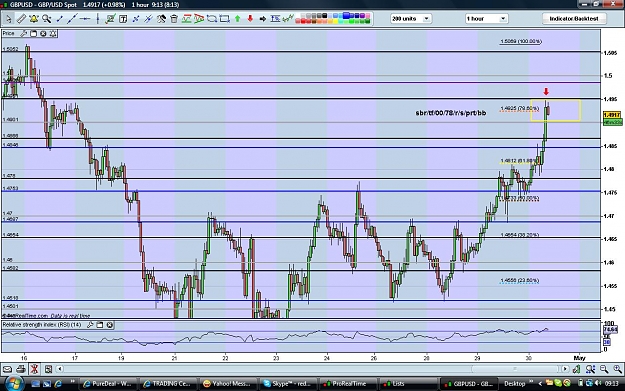625x391 pixels.
Task: Open Yahoo! Messenger from taskbar
Action: [x=228, y=383]
